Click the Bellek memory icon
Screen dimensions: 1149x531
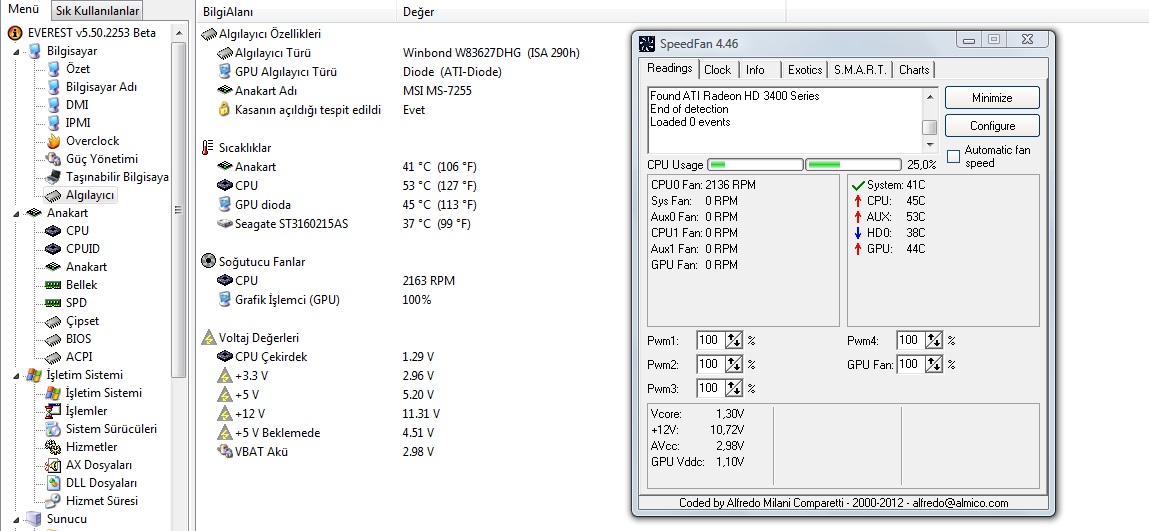[x=53, y=285]
